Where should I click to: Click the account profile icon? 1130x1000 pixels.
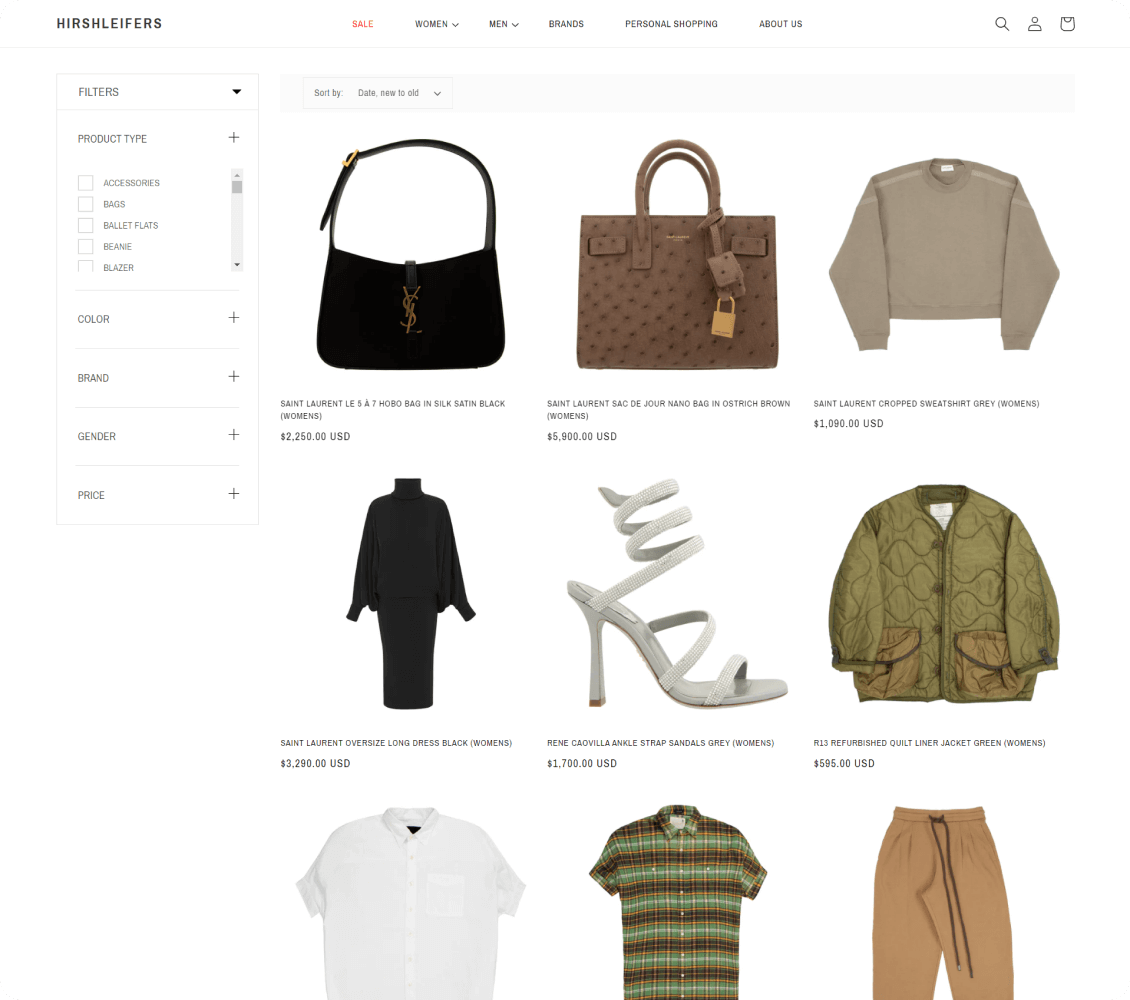[1034, 24]
